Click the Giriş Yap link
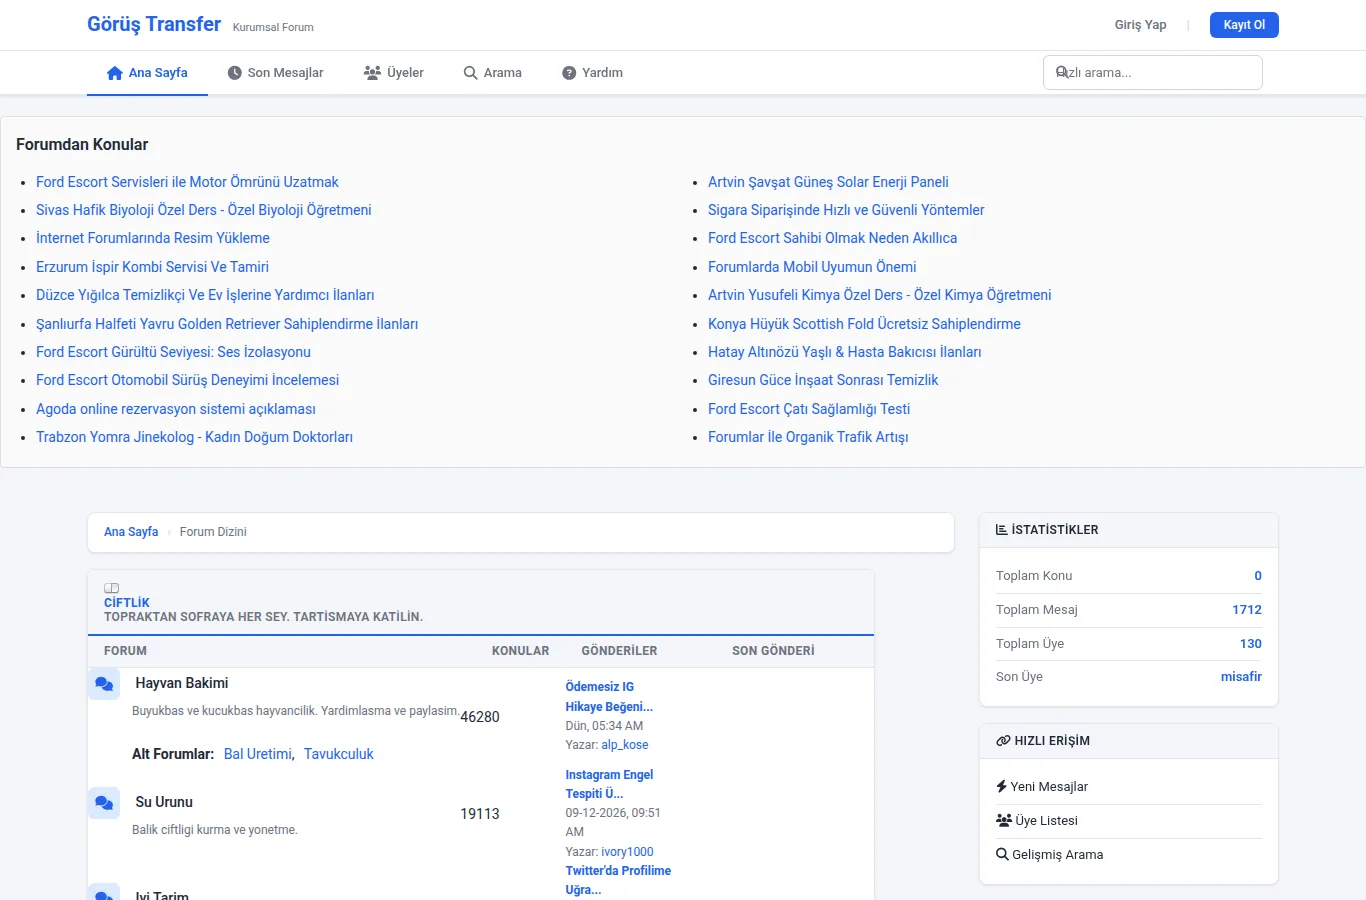Screen dimensions: 1366x900 (1140, 25)
